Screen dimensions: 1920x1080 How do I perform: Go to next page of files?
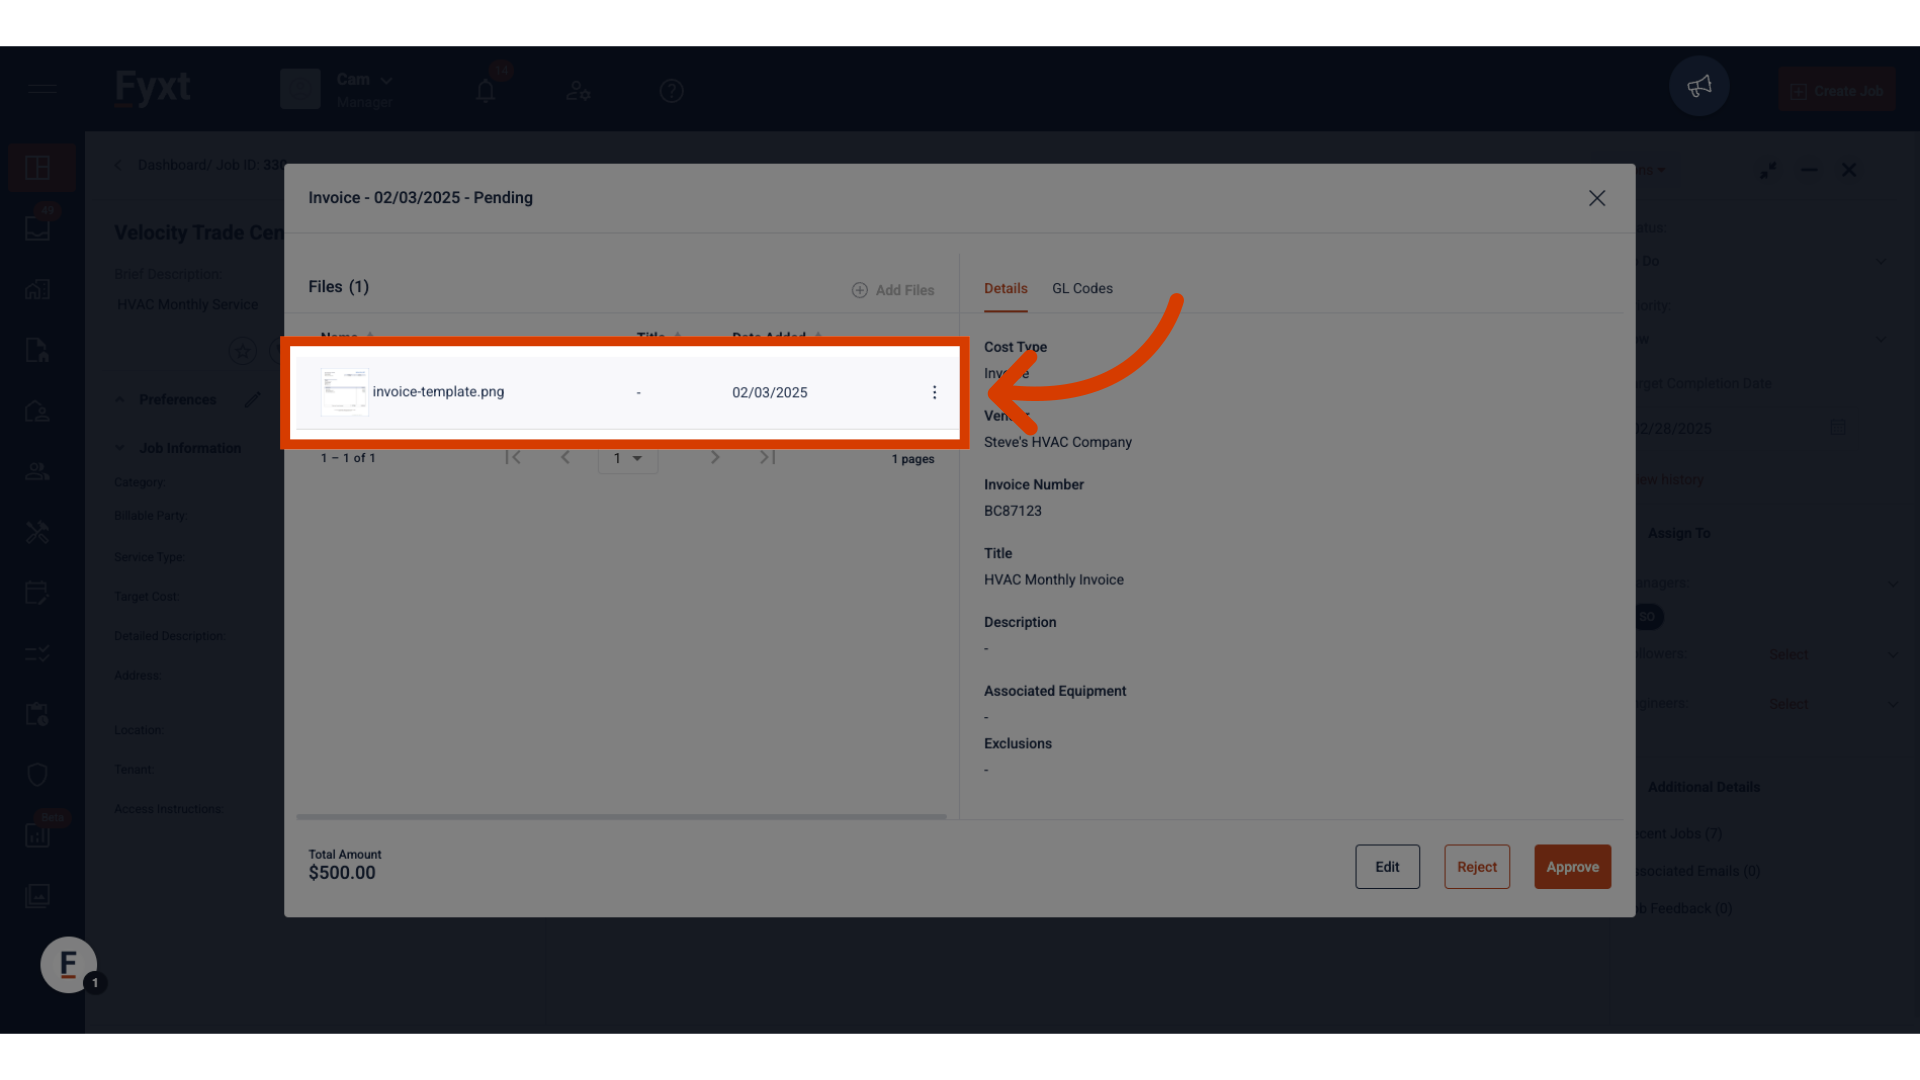[715, 457]
